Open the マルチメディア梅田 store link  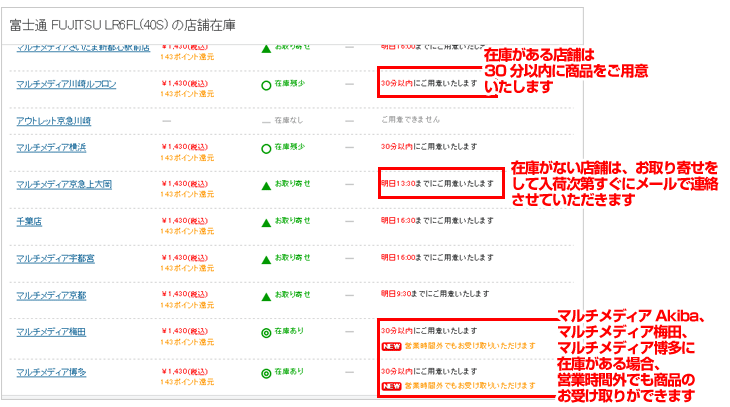(x=51, y=332)
